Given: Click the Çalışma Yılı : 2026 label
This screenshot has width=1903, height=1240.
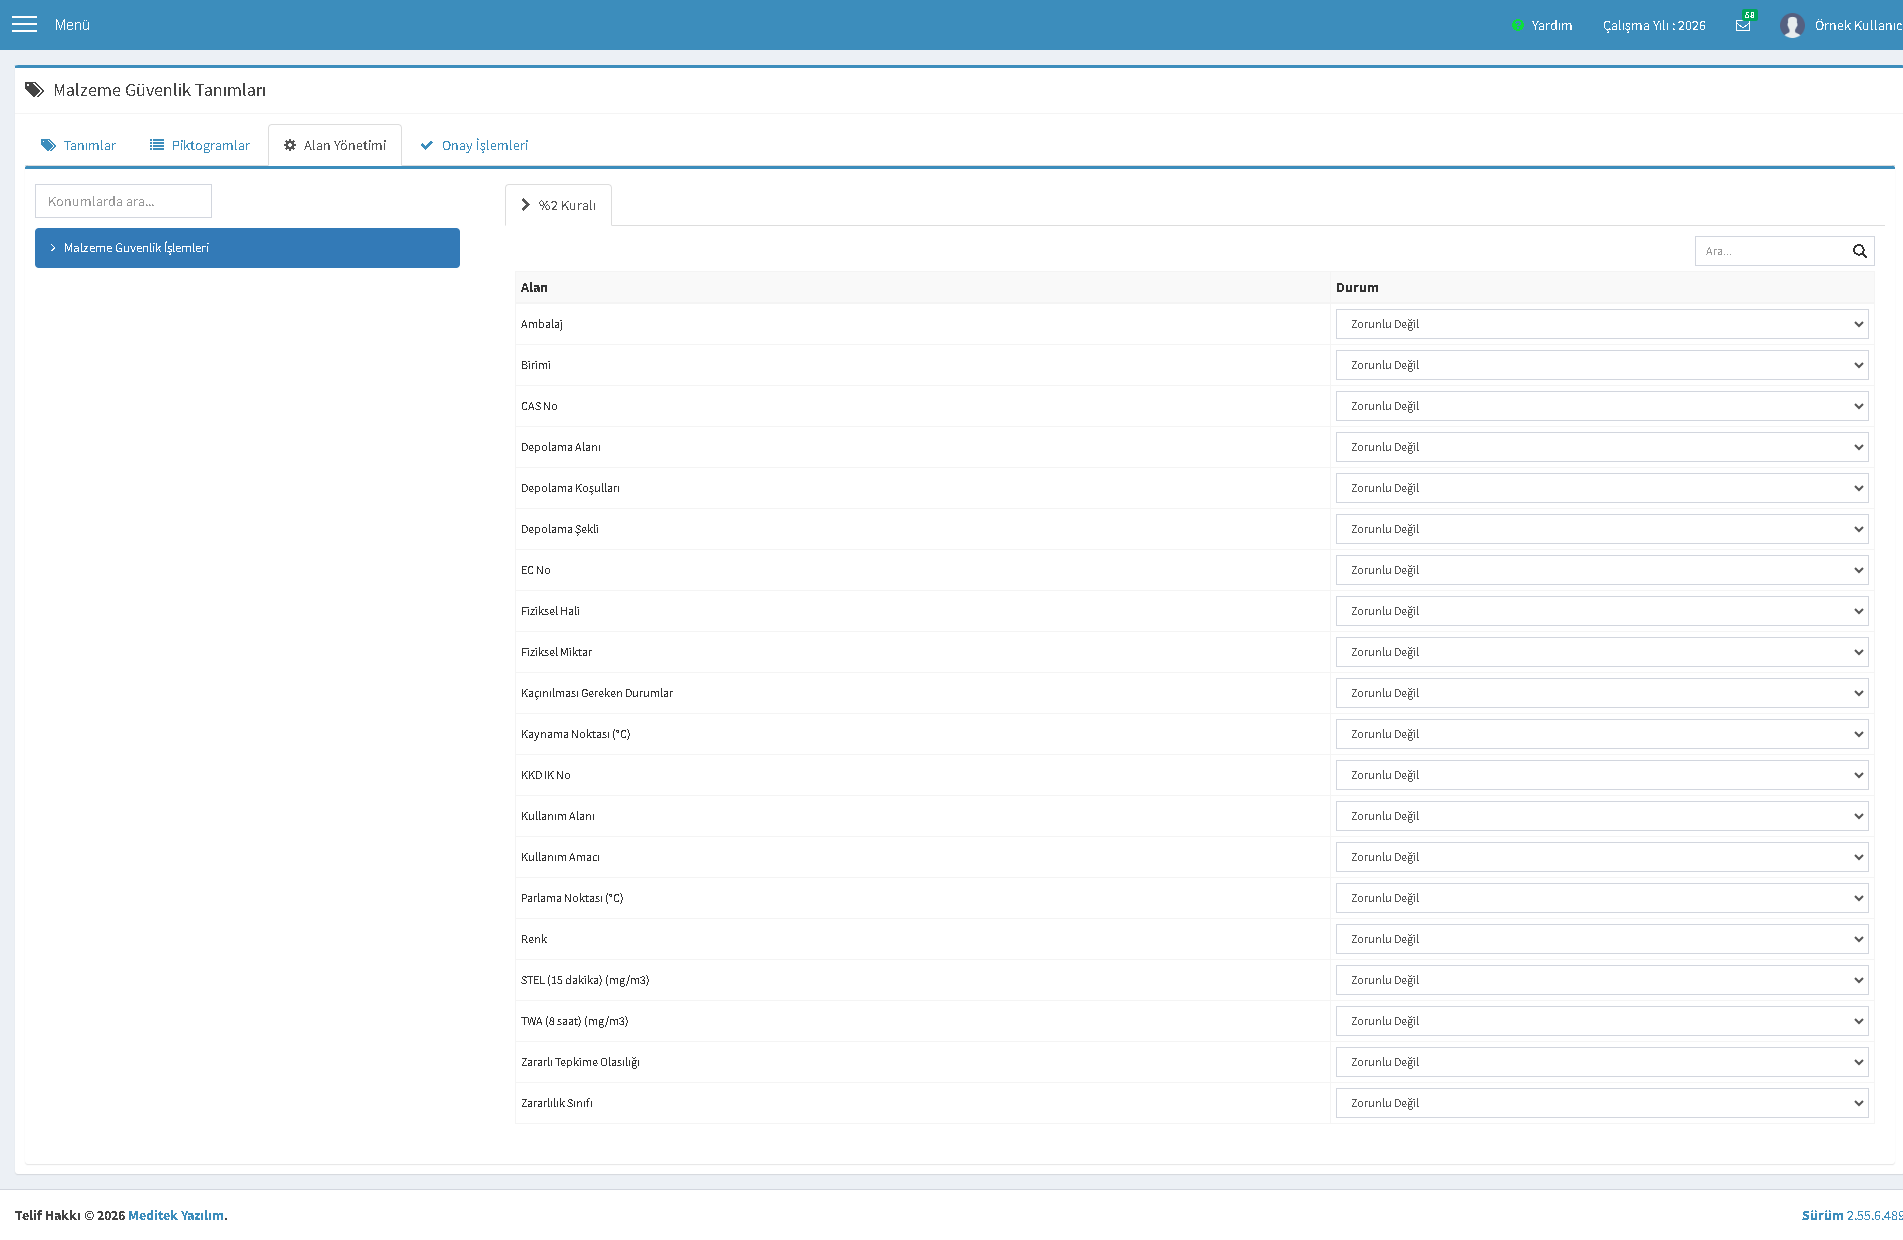Looking at the screenshot, I should [1654, 25].
